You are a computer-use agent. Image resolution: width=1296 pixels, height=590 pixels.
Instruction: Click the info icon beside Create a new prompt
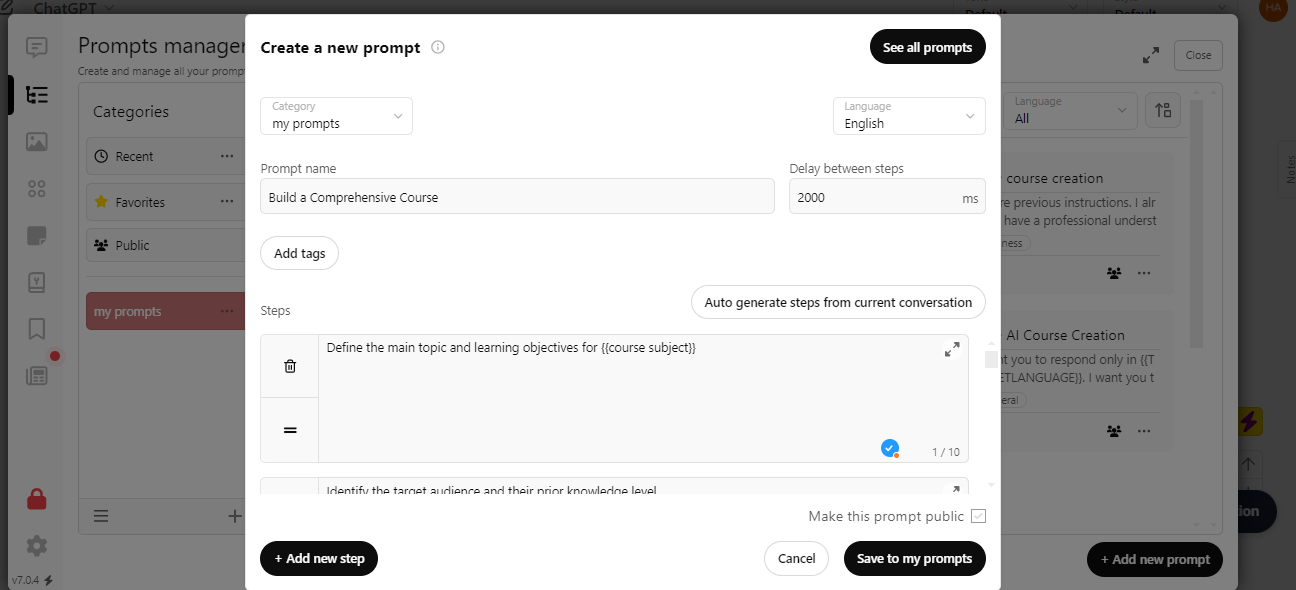coord(438,47)
